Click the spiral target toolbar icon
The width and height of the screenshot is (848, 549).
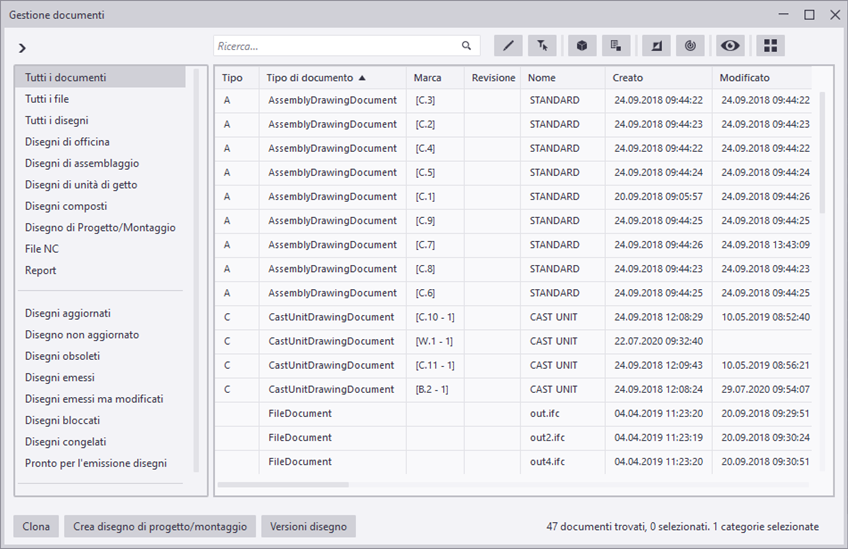click(x=691, y=46)
